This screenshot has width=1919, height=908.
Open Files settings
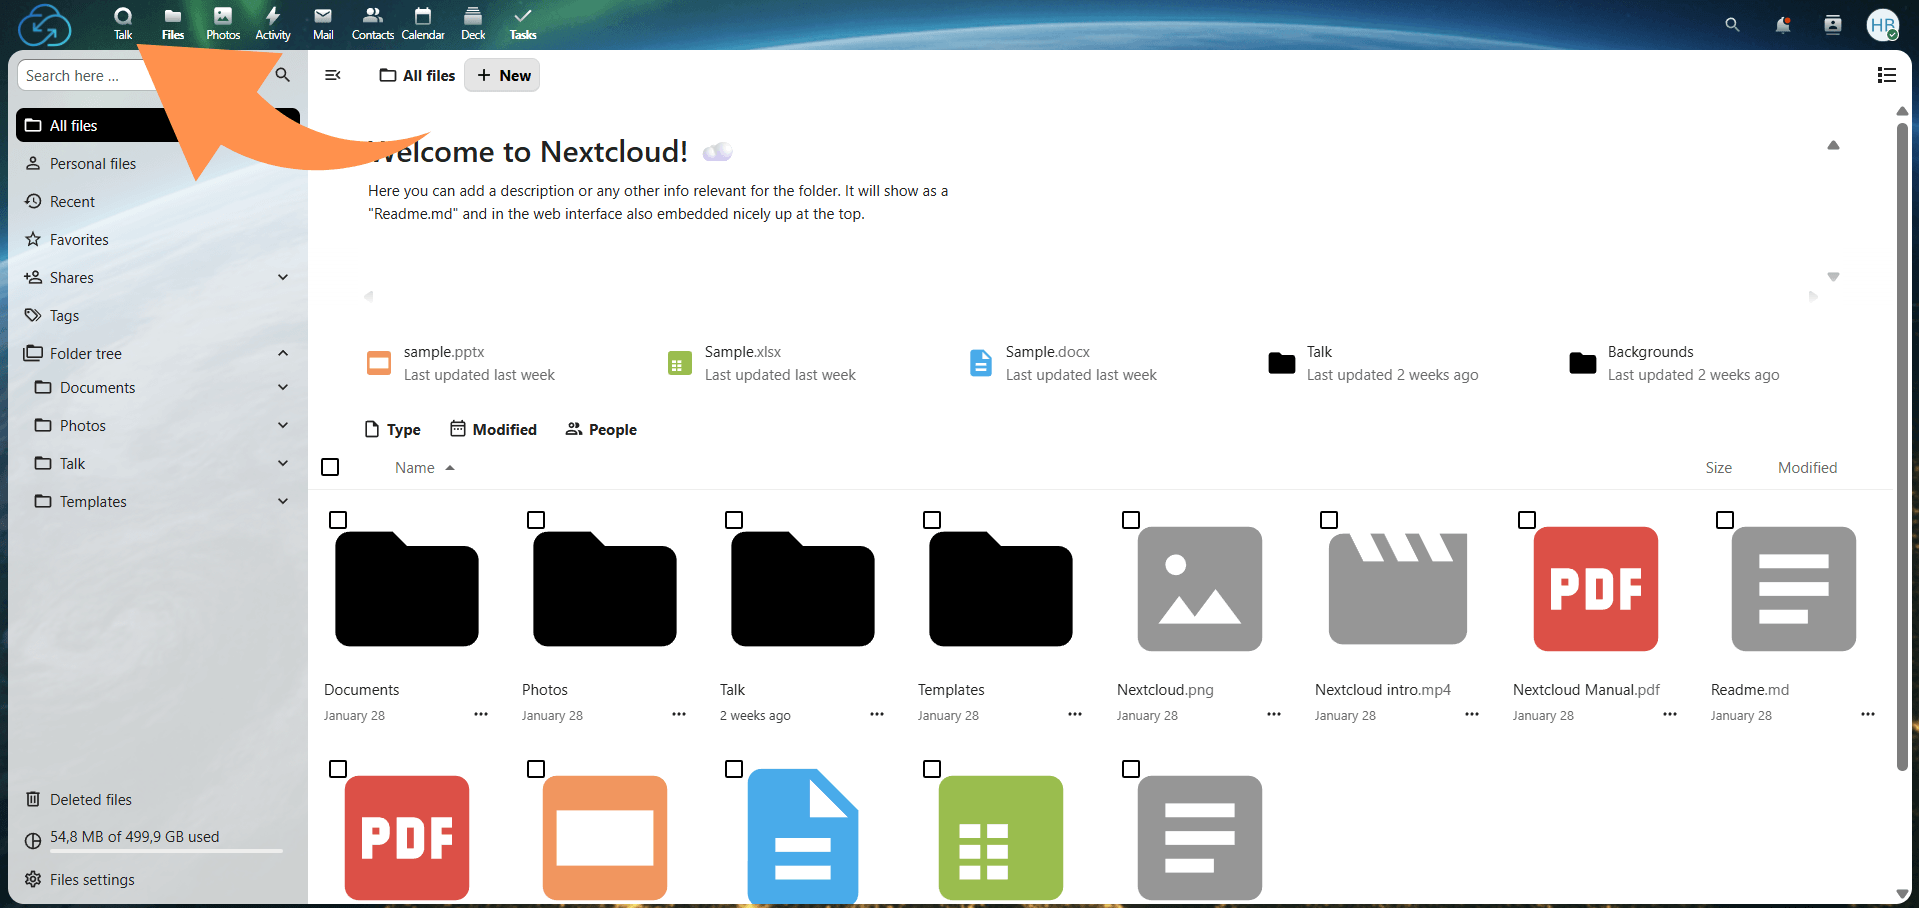coord(92,879)
